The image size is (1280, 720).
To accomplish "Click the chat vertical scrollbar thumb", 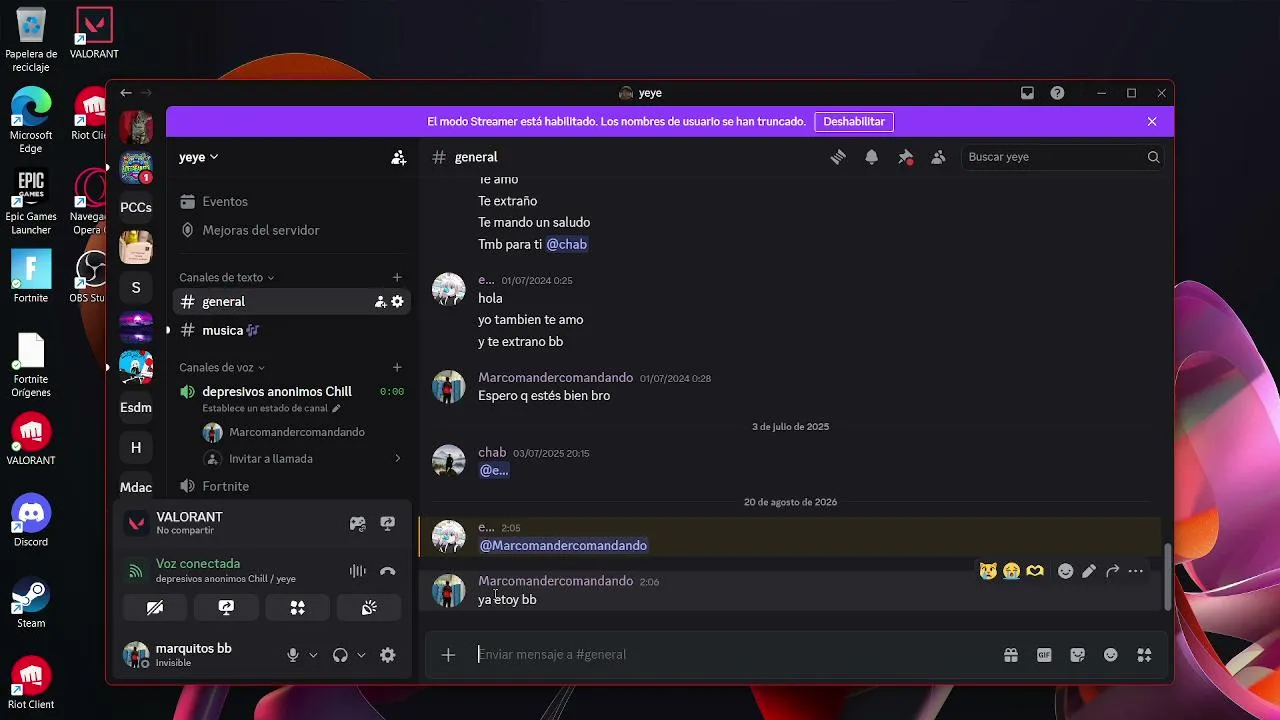I will [1166, 575].
